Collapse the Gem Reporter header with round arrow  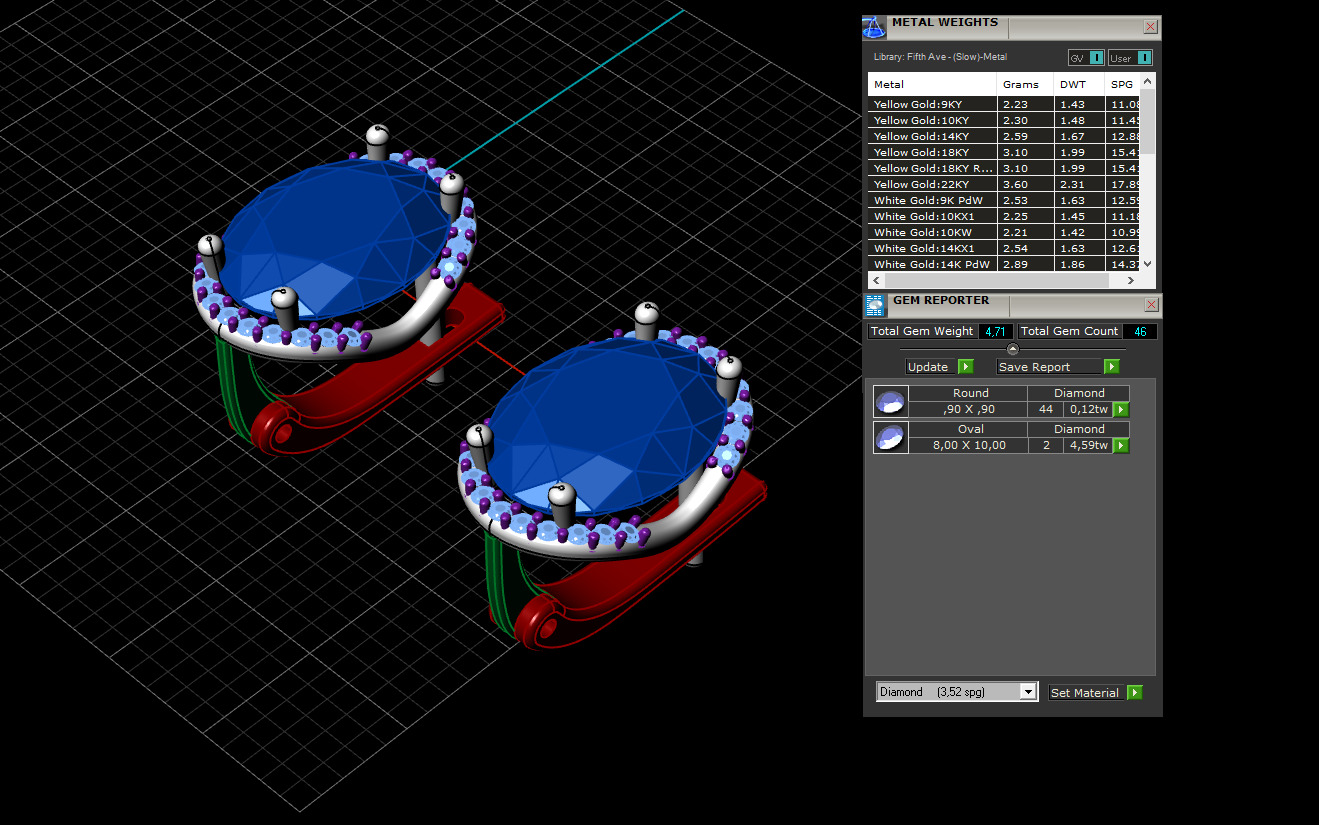coord(1013,349)
